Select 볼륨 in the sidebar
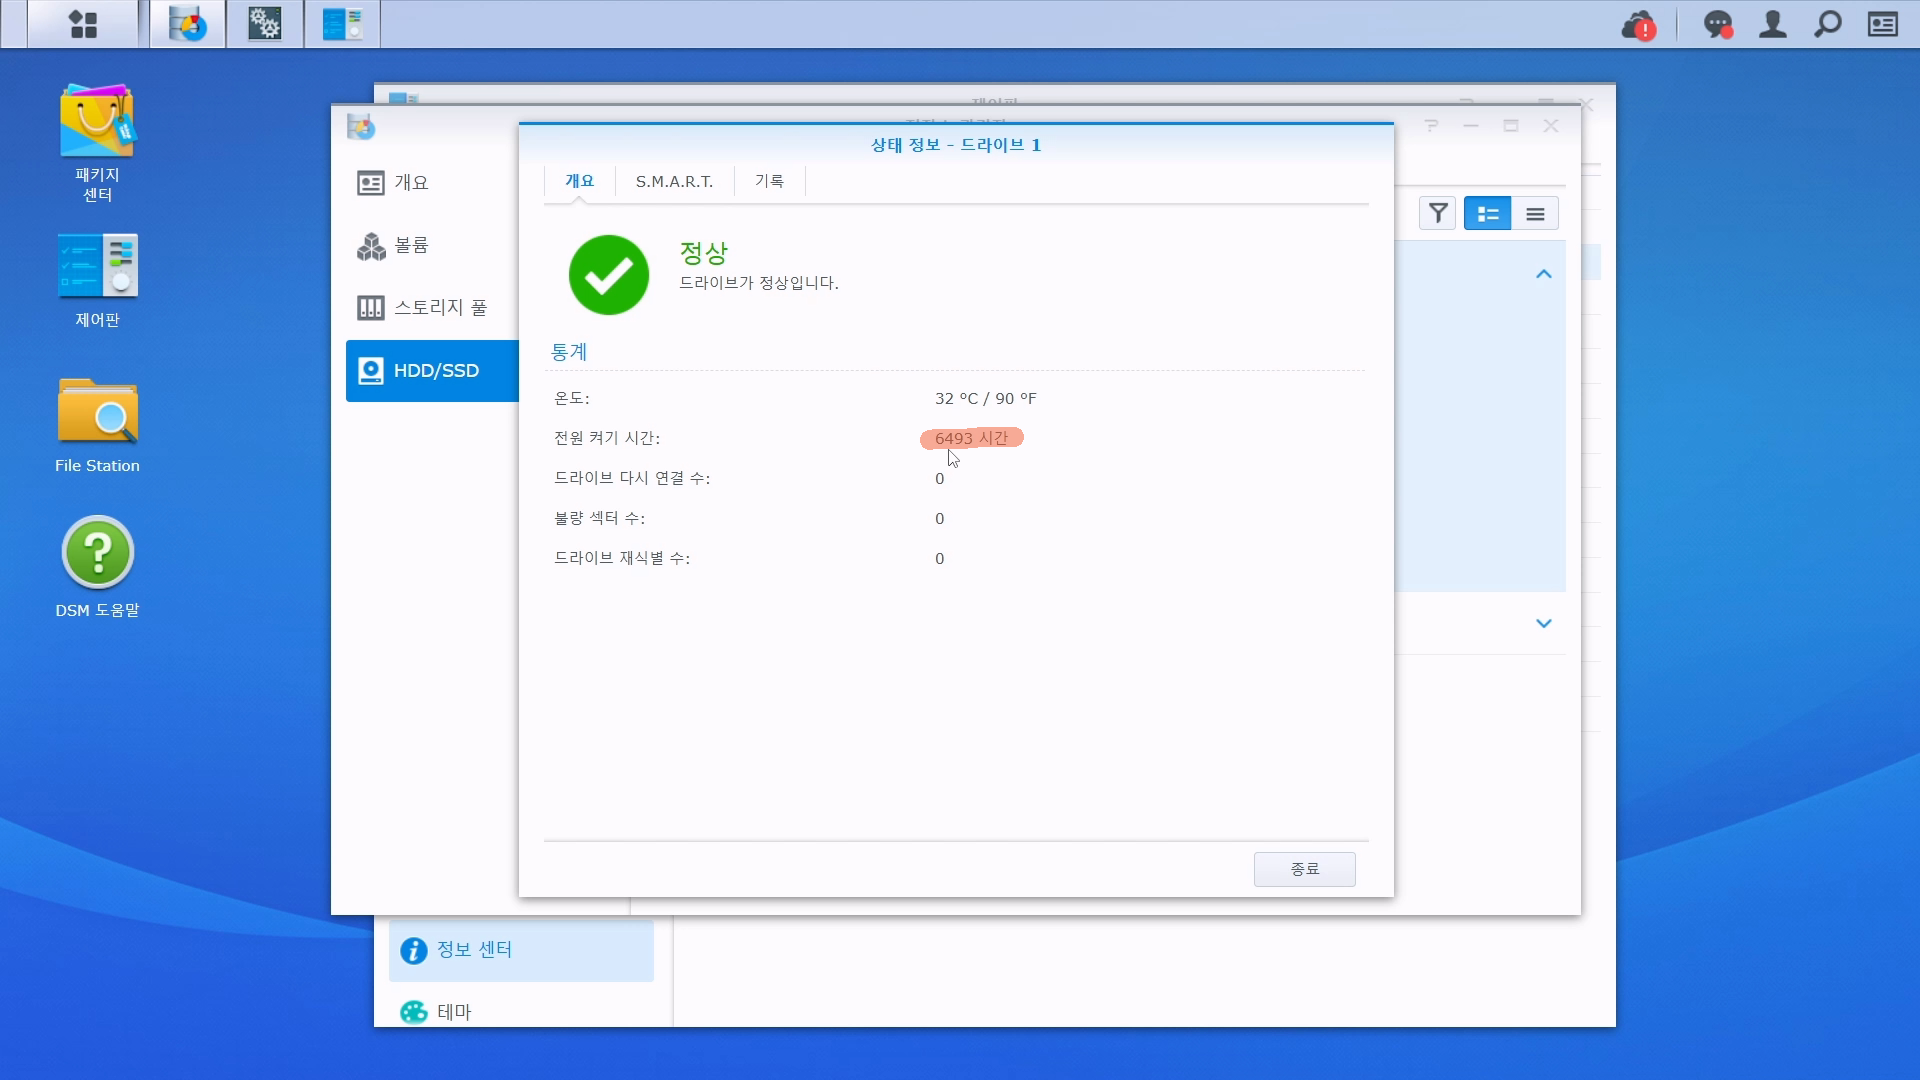This screenshot has width=1920, height=1080. [x=411, y=245]
